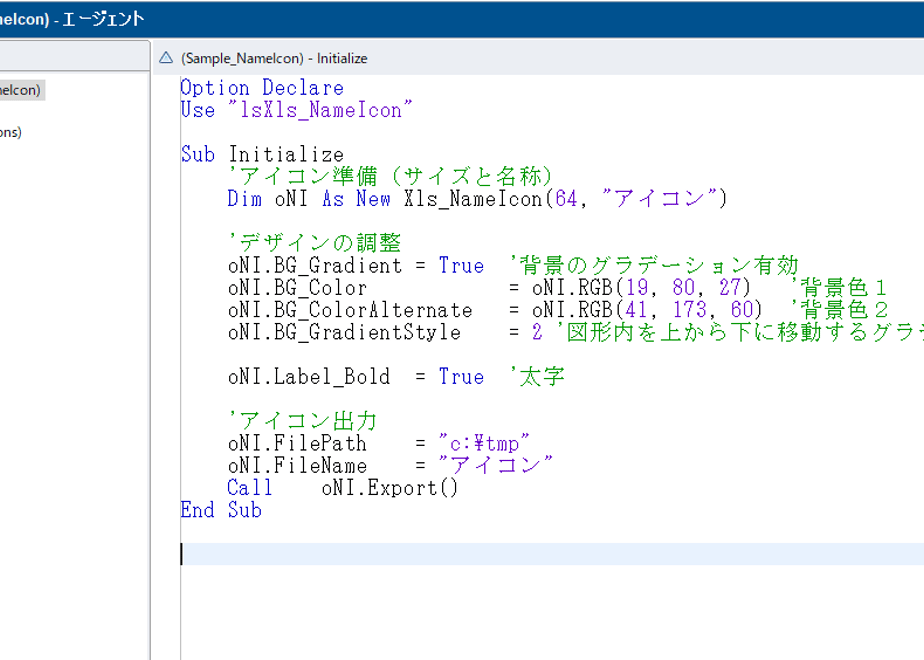The height and width of the screenshot is (660, 924).
Task: Click the 'oNI.BG_Gradient = True' line
Action: pos(355,265)
